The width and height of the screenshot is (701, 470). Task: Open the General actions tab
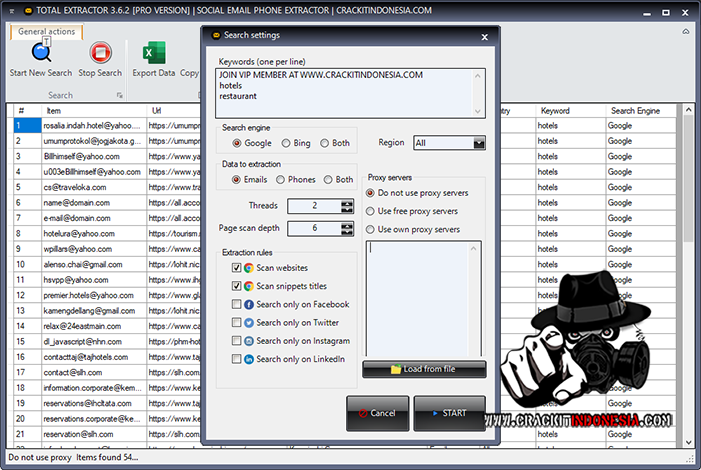coord(46,31)
